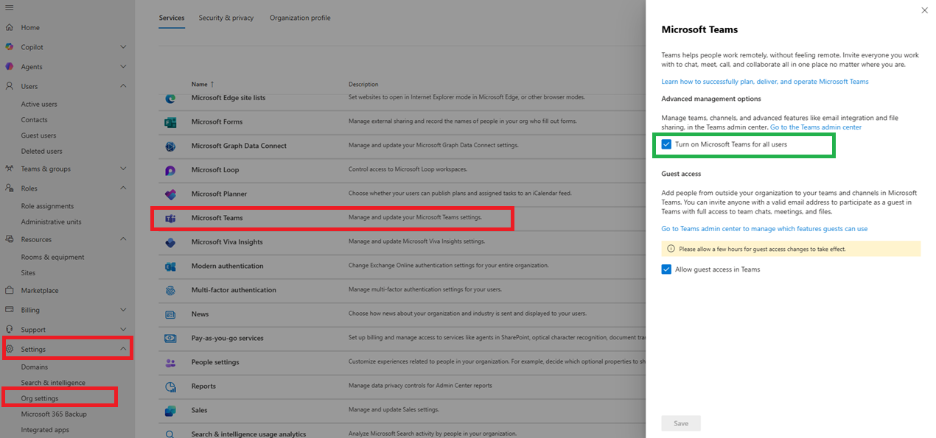
Task: Switch to the Services tab
Action: pos(171,18)
